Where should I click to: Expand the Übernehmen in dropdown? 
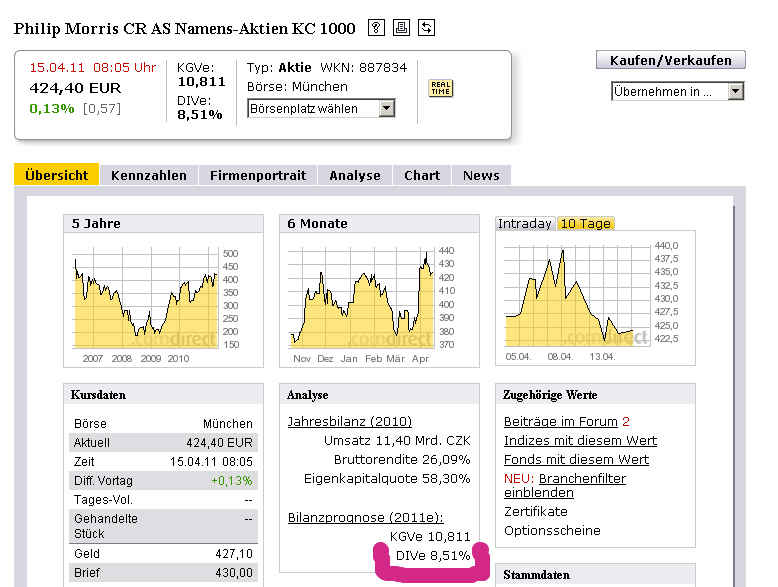click(677, 91)
